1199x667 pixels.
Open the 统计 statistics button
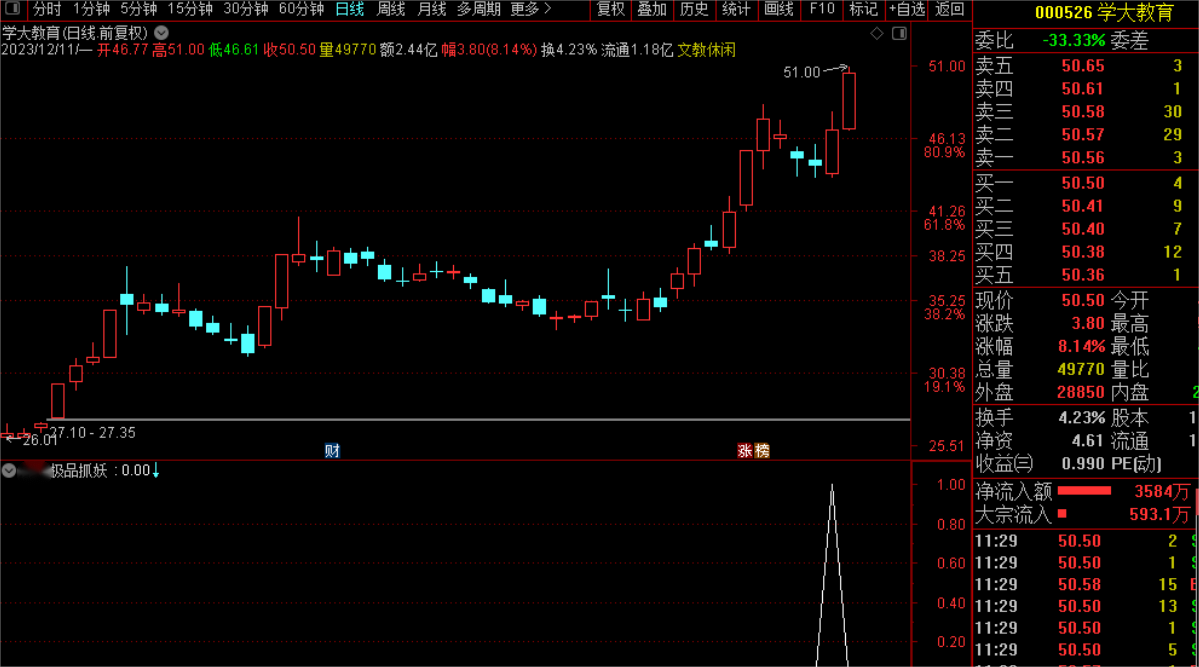pyautogui.click(x=736, y=9)
